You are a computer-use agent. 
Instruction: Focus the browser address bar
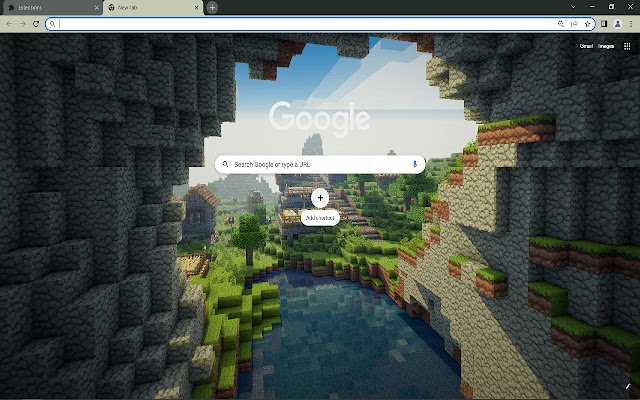[320, 24]
